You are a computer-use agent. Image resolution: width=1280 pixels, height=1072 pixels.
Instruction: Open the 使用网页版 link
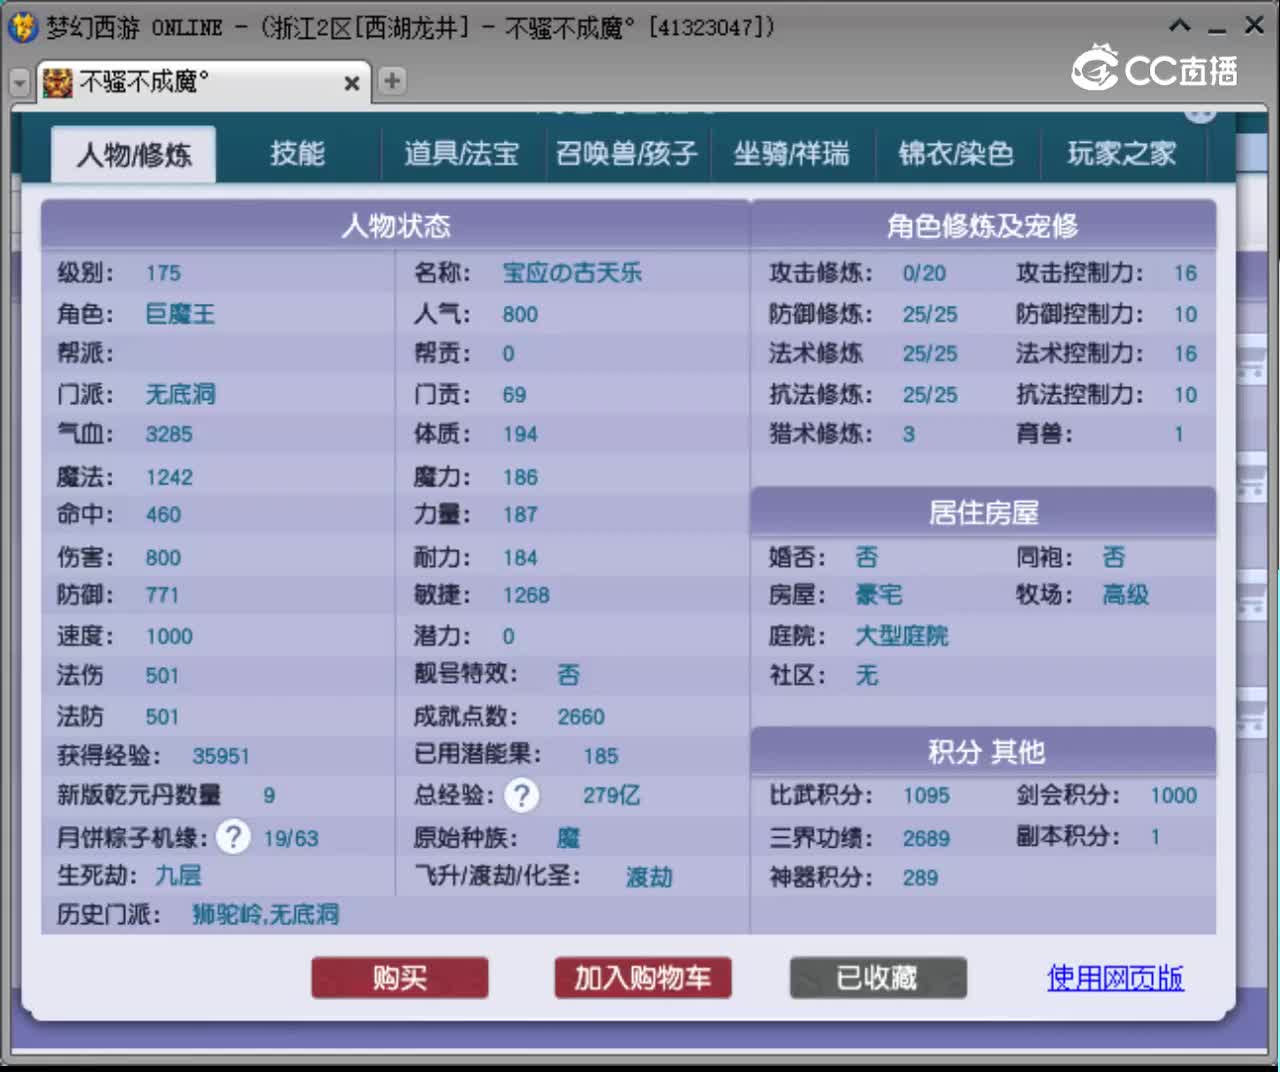click(x=1115, y=977)
